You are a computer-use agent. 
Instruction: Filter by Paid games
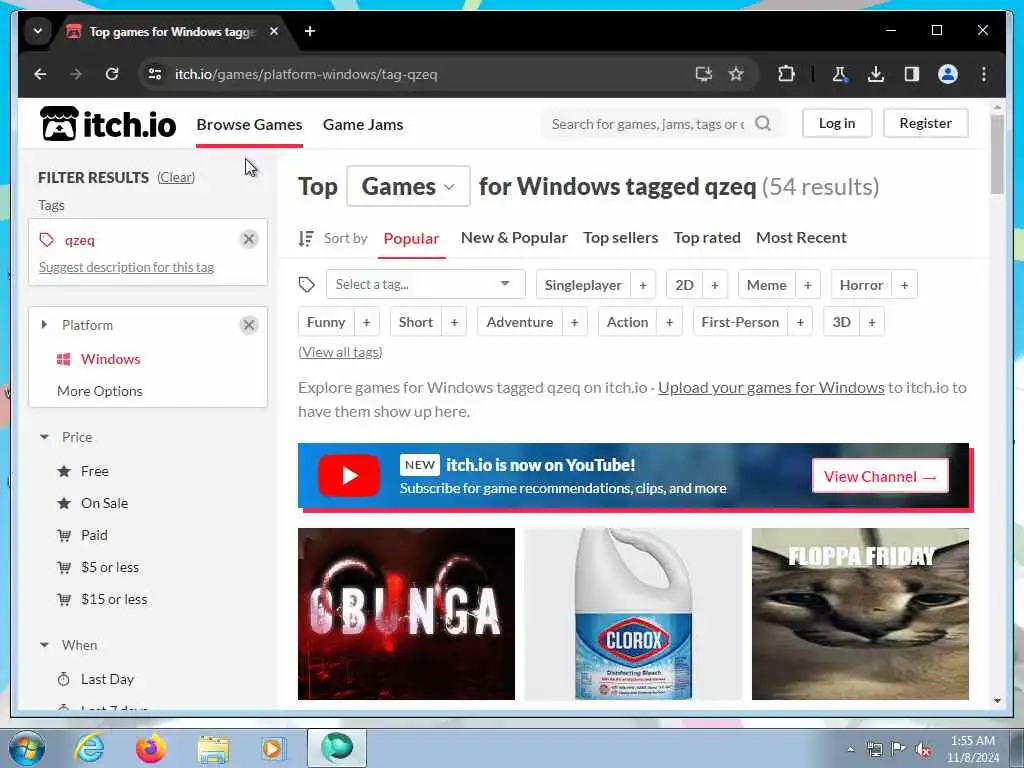(94, 535)
